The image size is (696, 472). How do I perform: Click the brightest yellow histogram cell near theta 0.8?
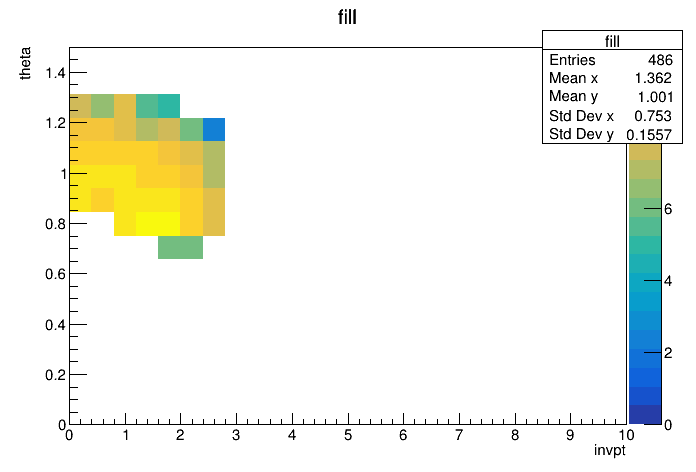(x=158, y=224)
